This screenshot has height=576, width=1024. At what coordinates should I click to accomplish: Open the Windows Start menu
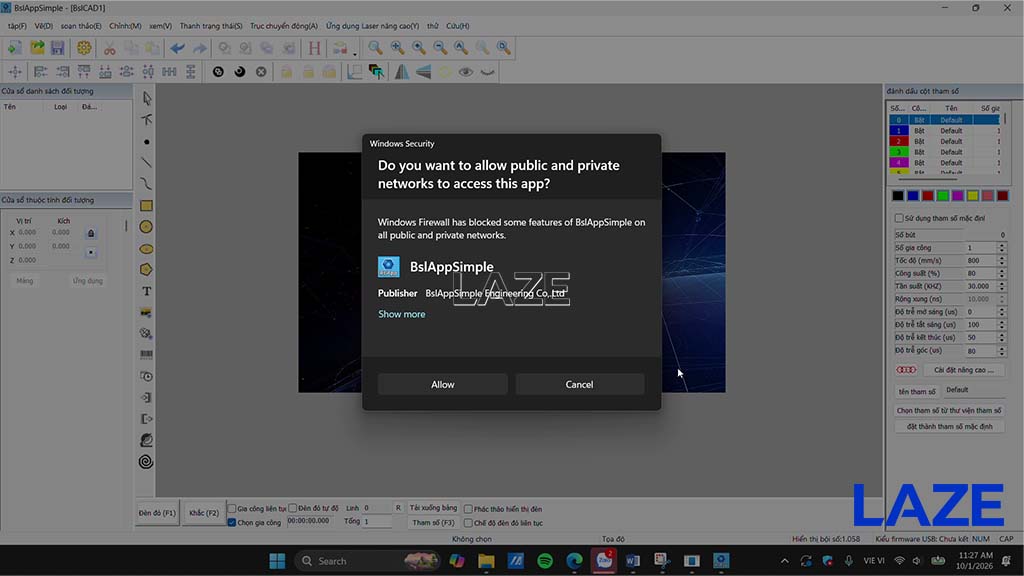(277, 561)
